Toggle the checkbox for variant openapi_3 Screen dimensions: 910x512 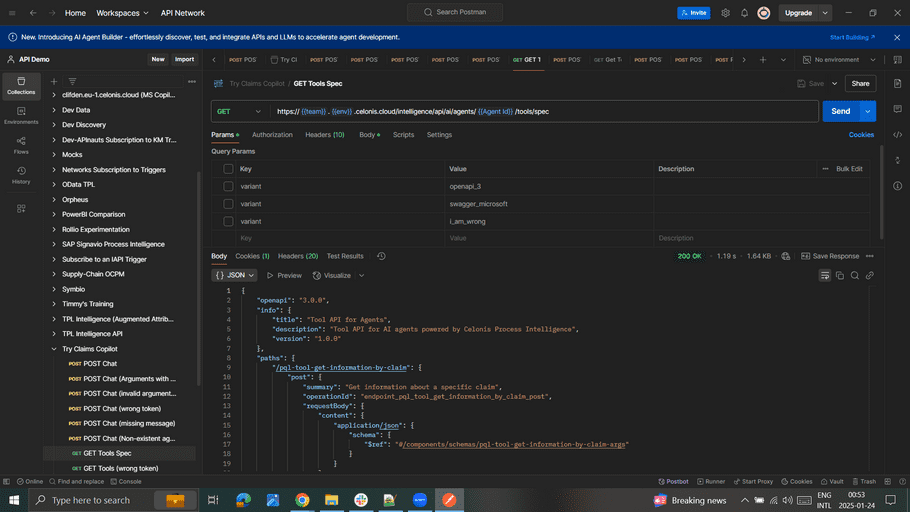pos(229,186)
